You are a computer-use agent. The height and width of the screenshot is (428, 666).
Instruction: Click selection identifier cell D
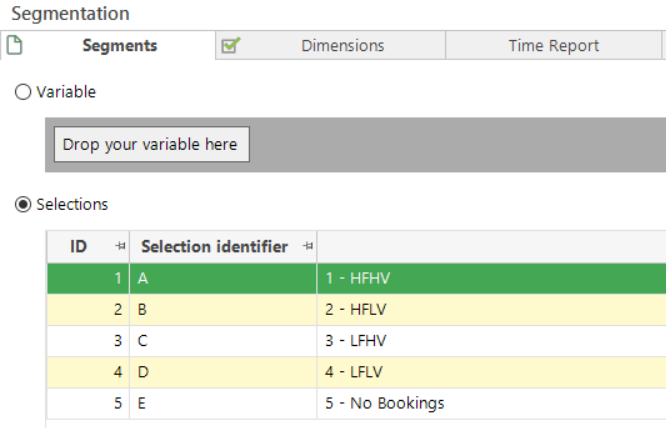point(223,372)
